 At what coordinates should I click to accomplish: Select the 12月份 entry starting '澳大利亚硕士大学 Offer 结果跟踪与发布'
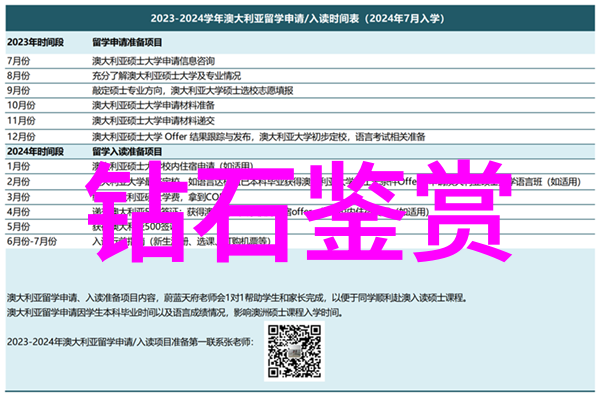tap(259, 137)
